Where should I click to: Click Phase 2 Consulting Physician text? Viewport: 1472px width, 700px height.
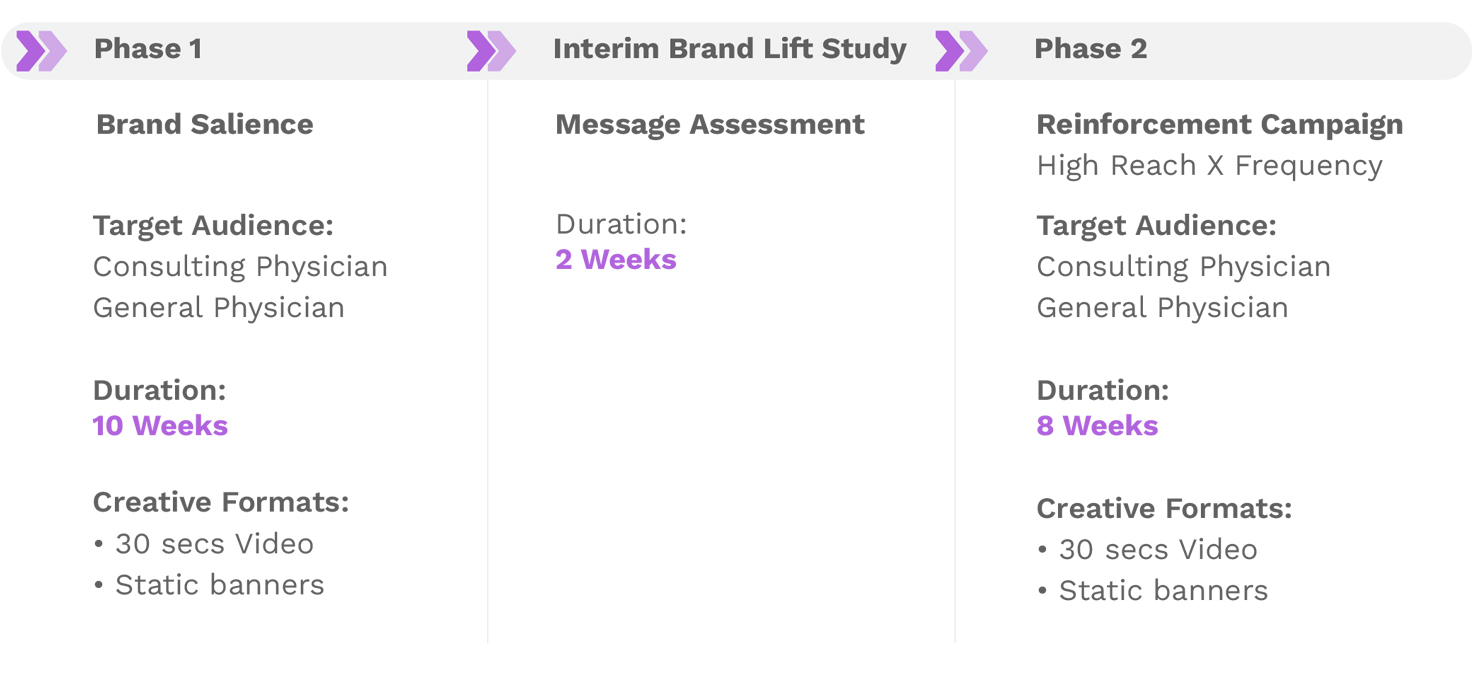(x=1184, y=267)
